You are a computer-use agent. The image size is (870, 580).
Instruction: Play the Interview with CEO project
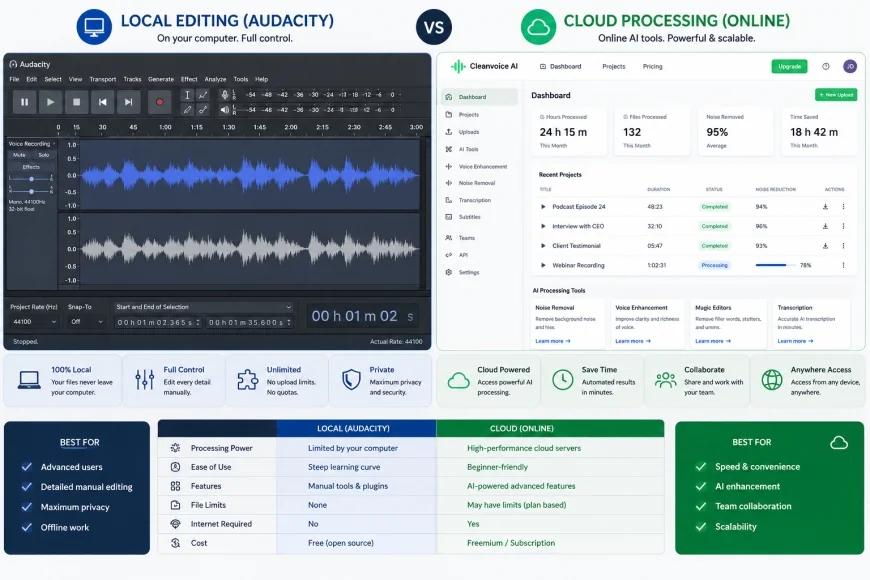pos(543,226)
